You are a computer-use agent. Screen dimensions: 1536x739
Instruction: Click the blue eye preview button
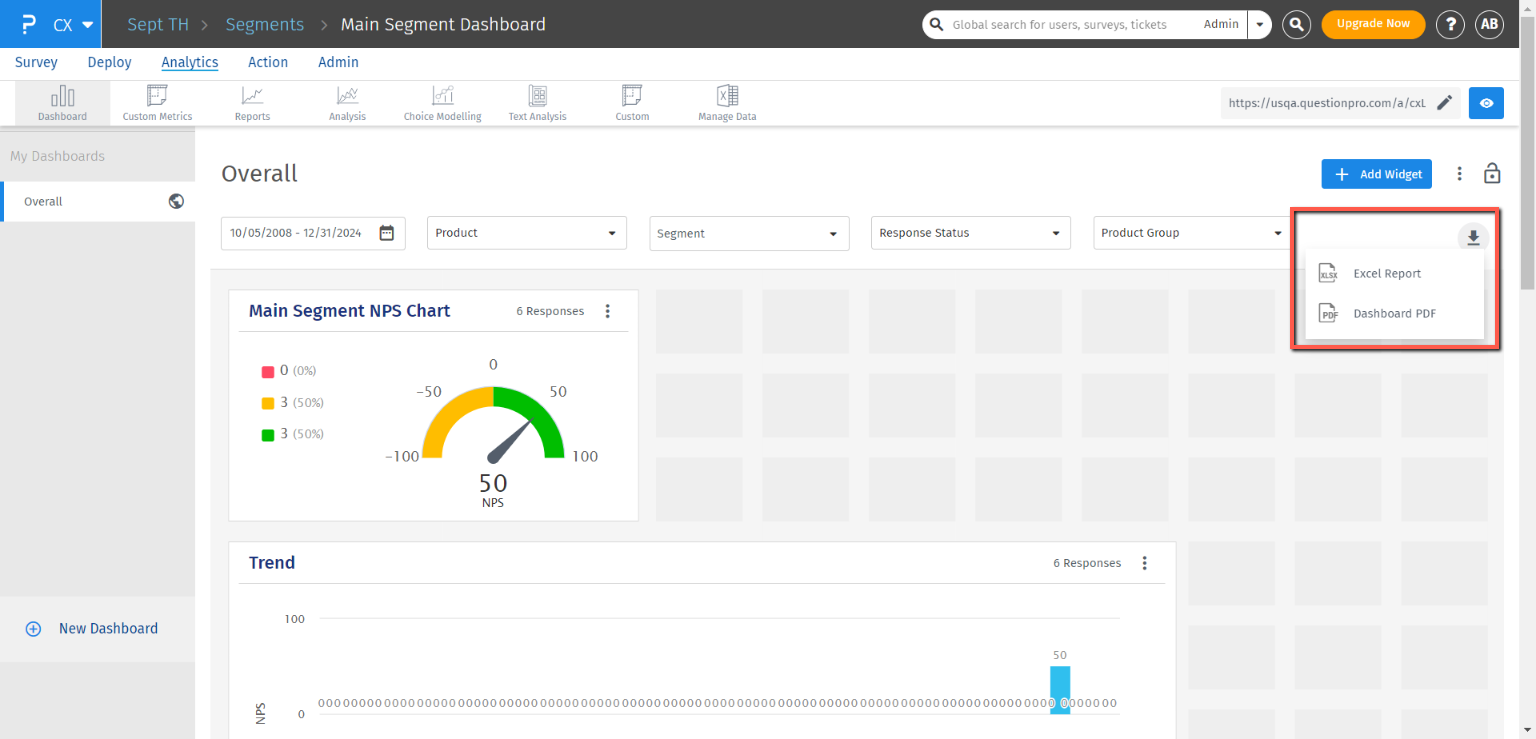click(x=1486, y=103)
